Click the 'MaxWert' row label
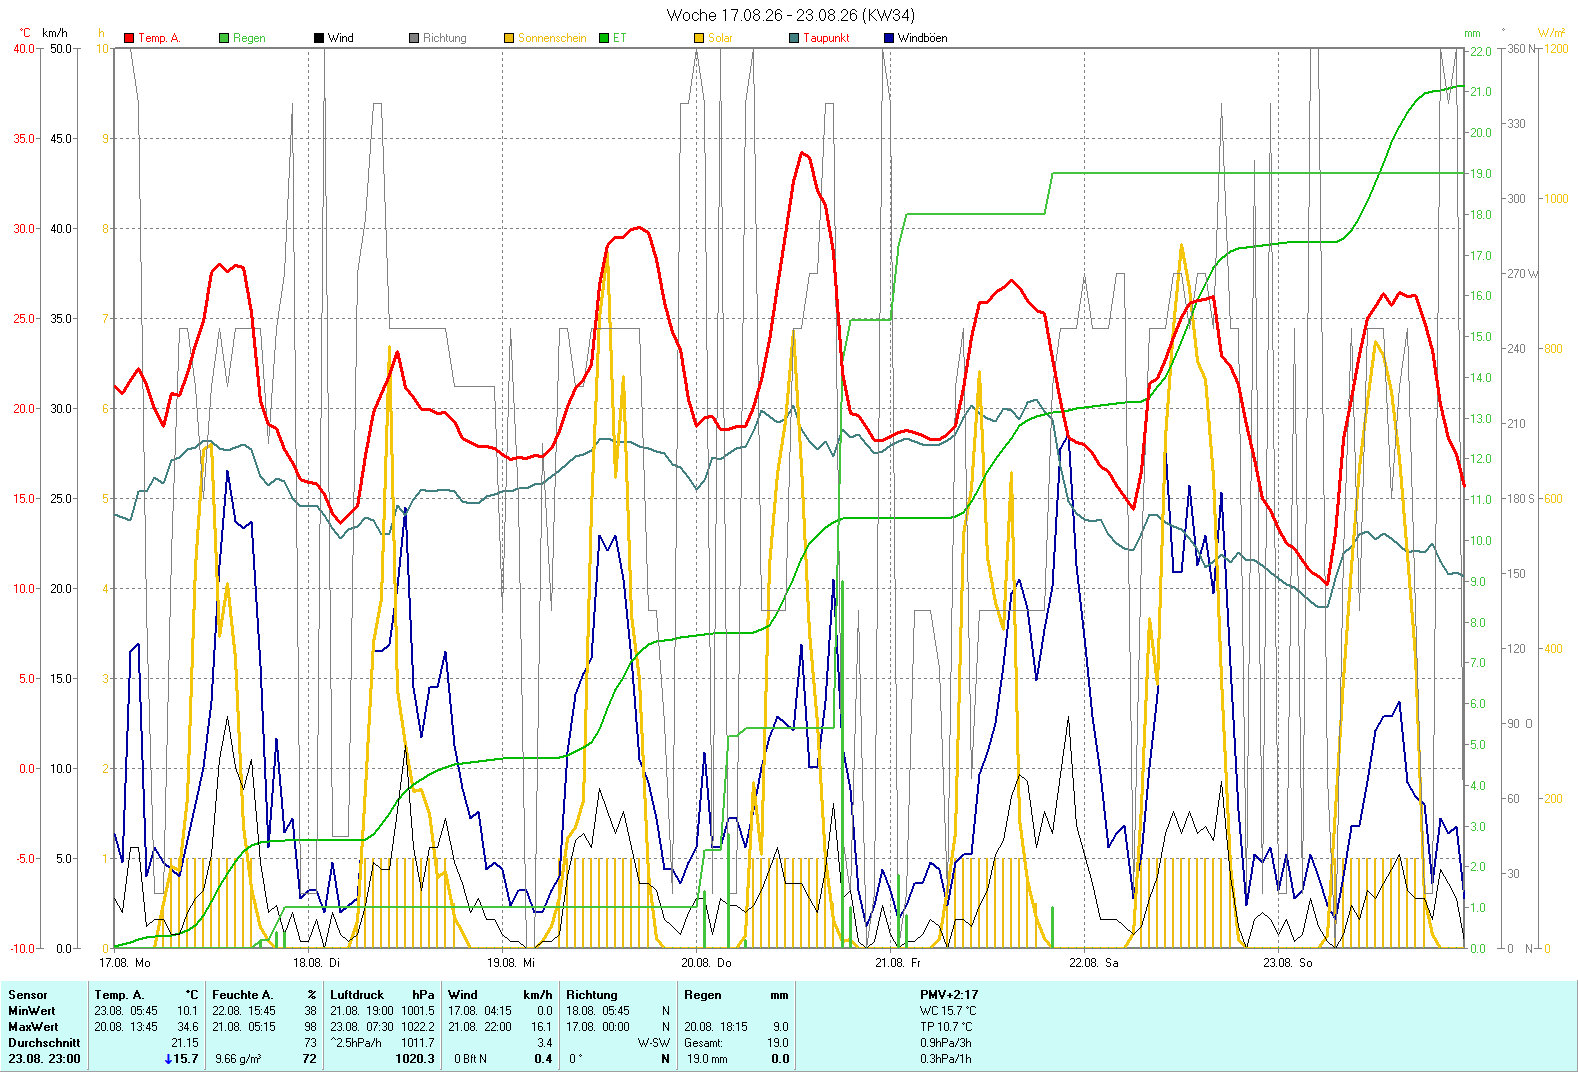Screen dimensions: 1578x1072 [33, 1027]
